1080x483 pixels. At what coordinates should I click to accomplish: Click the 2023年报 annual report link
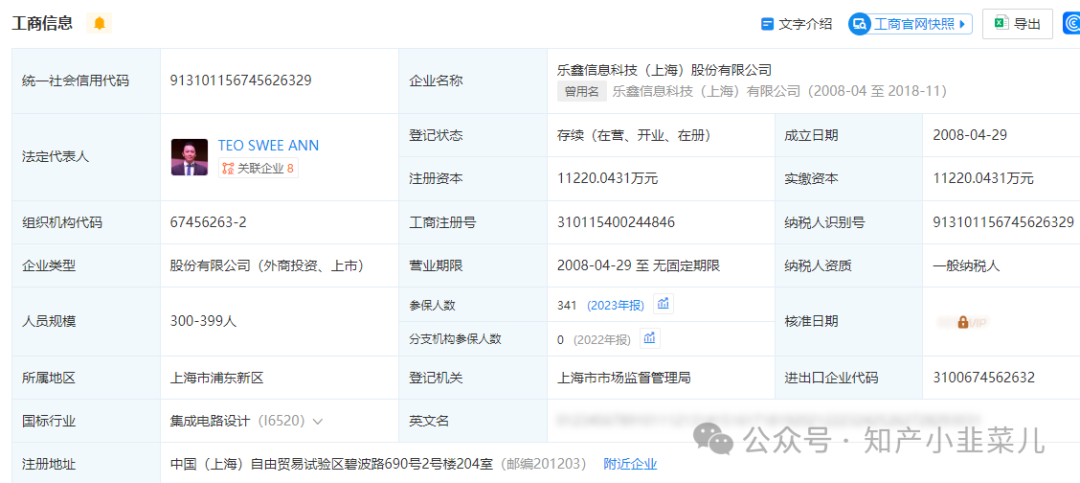(615, 305)
